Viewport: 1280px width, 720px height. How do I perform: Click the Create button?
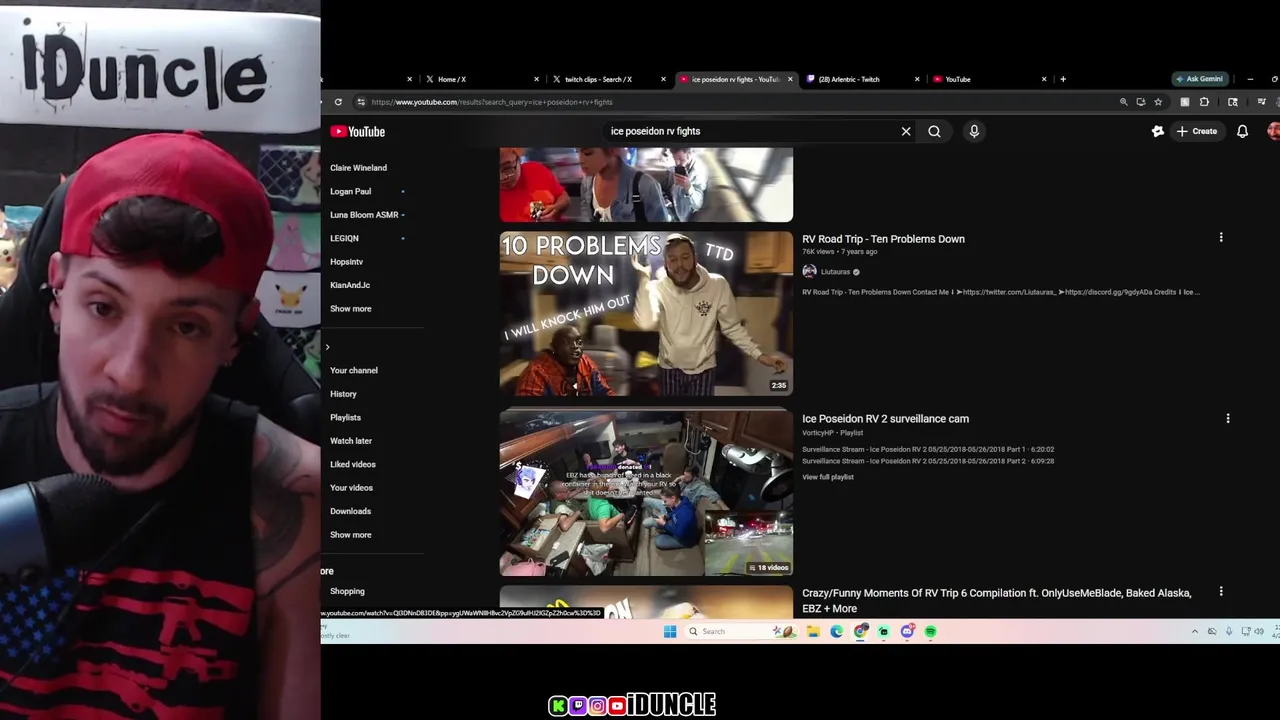coord(1197,131)
